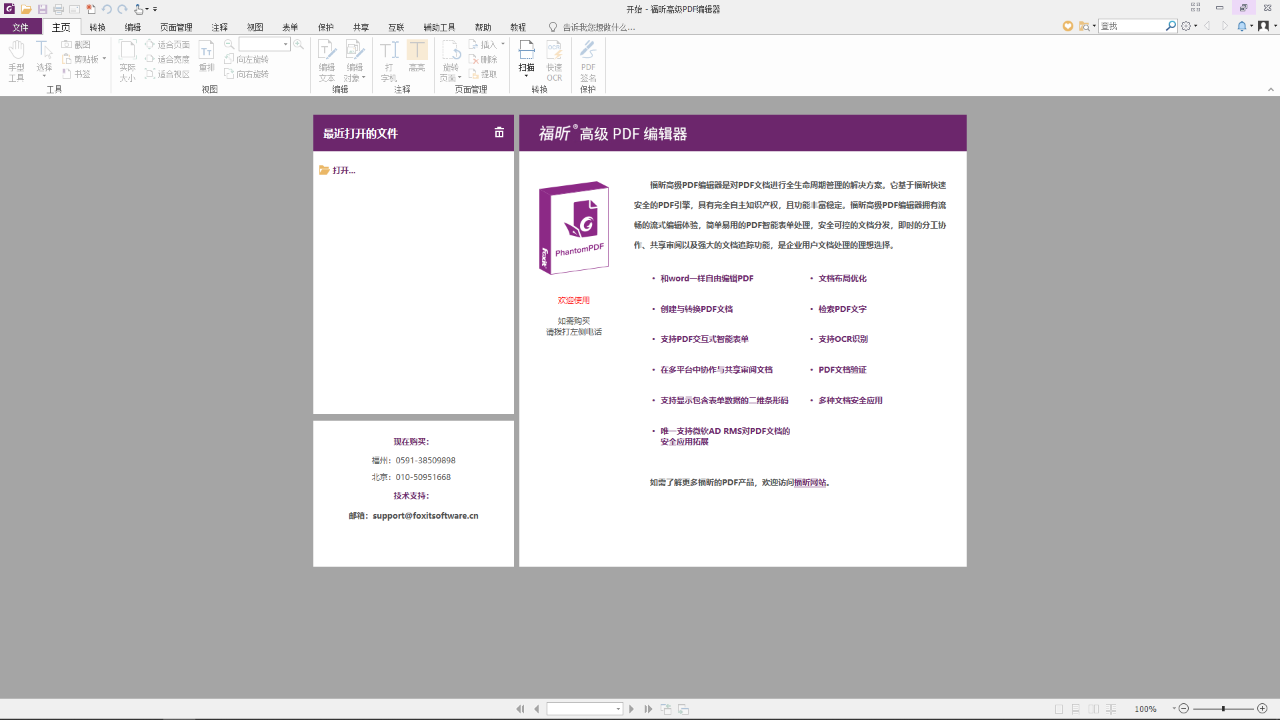Choose Fit Width (适合宽度)
Screen dimensions: 1280x720
point(167,59)
